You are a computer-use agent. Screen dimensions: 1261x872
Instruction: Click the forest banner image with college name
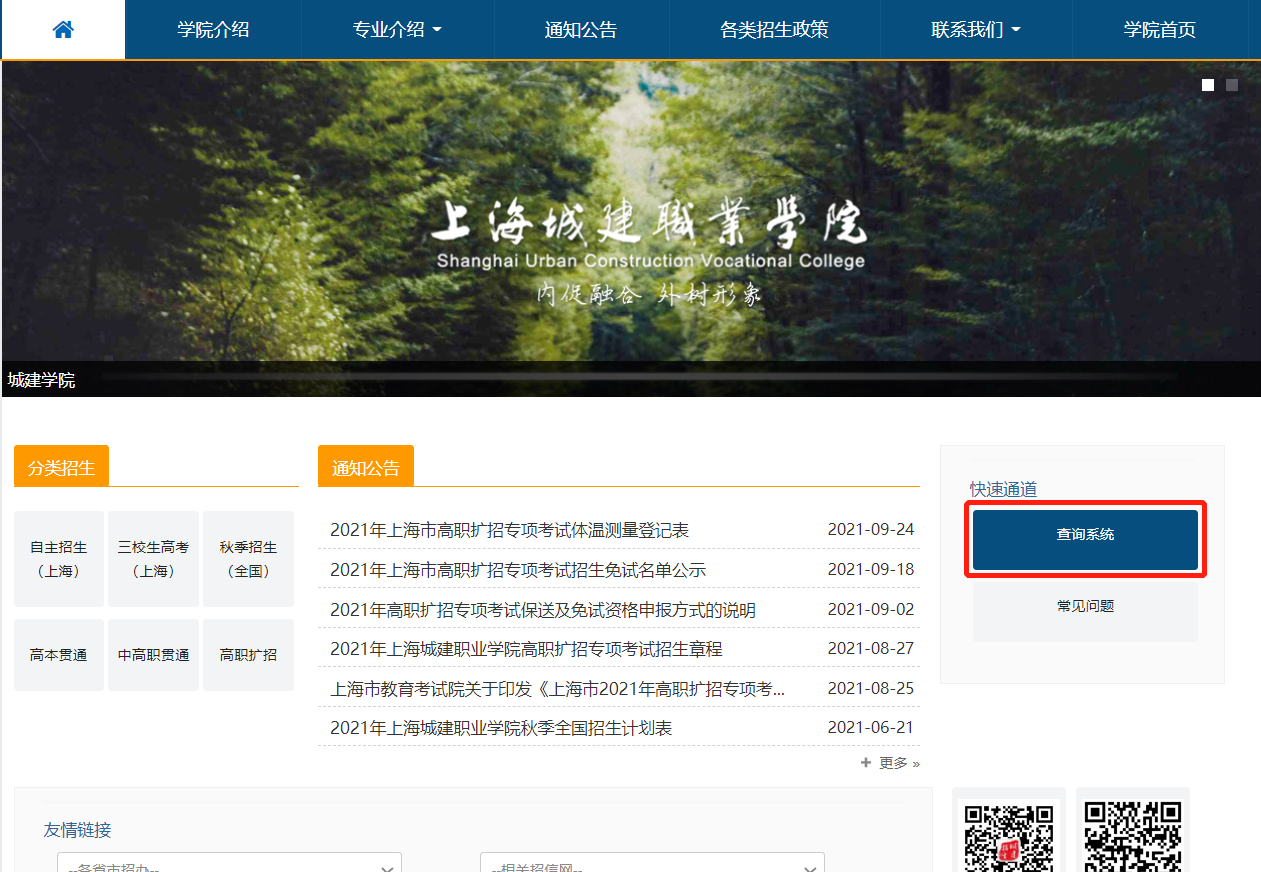[631, 228]
